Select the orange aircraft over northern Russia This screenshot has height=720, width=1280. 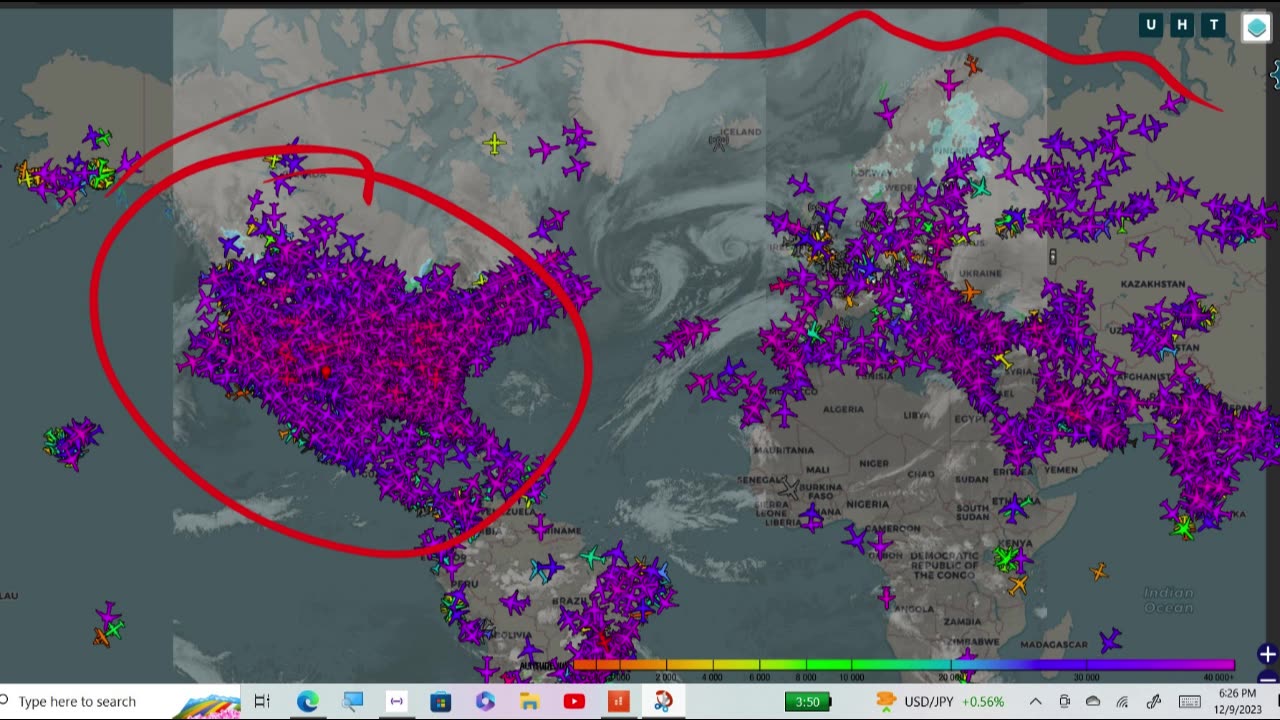(972, 66)
